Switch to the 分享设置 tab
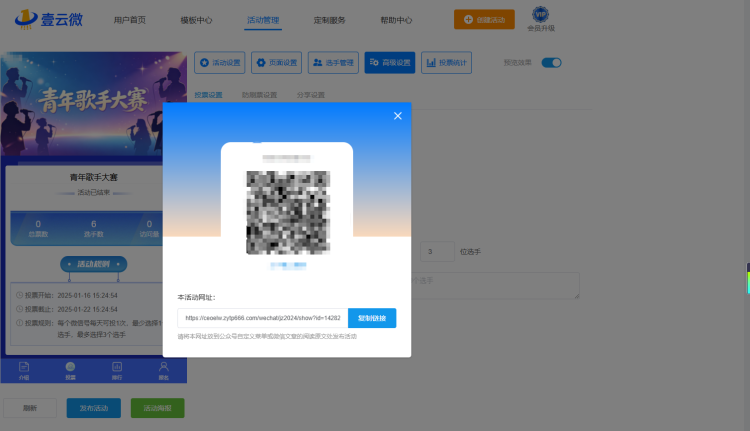The height and width of the screenshot is (431, 750). 310,95
